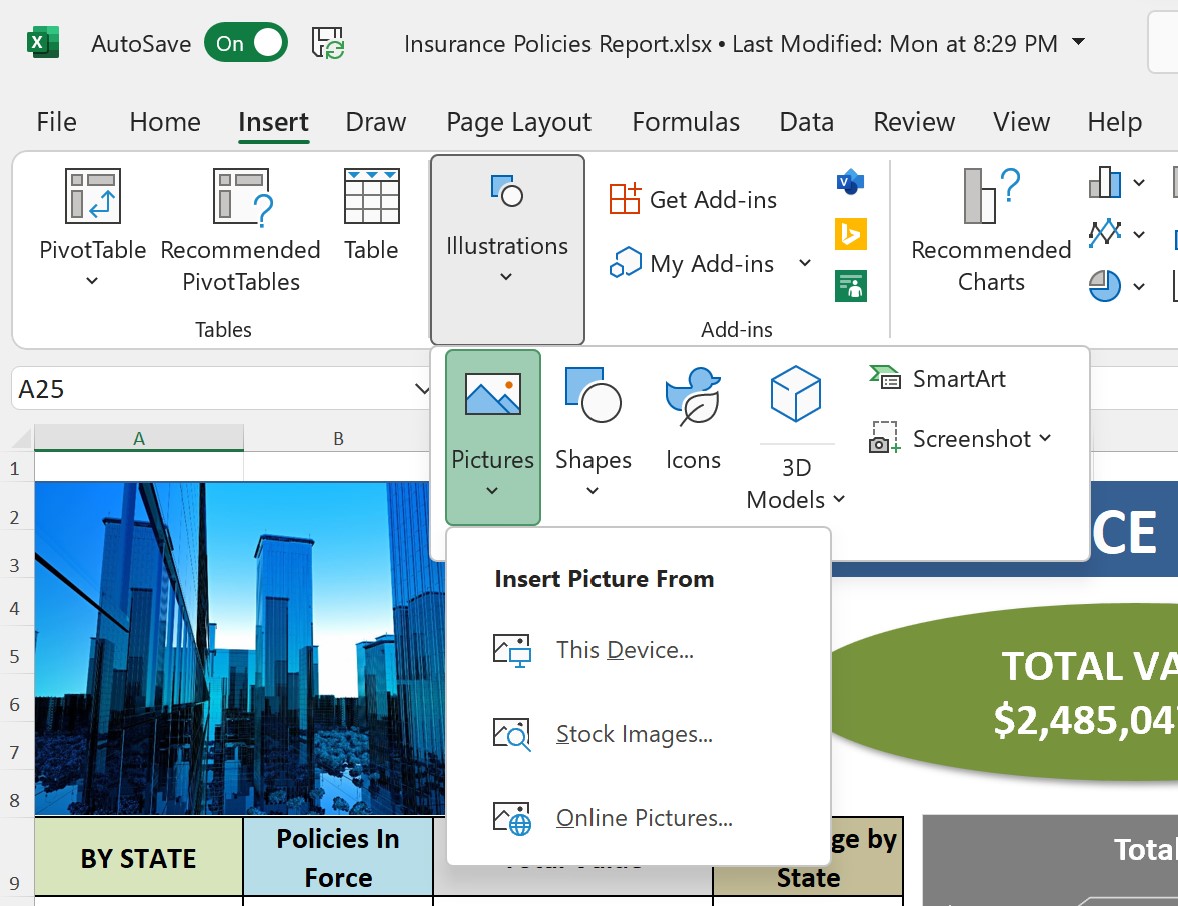
Task: Switch to the Page Layout tab
Action: pyautogui.click(x=518, y=122)
